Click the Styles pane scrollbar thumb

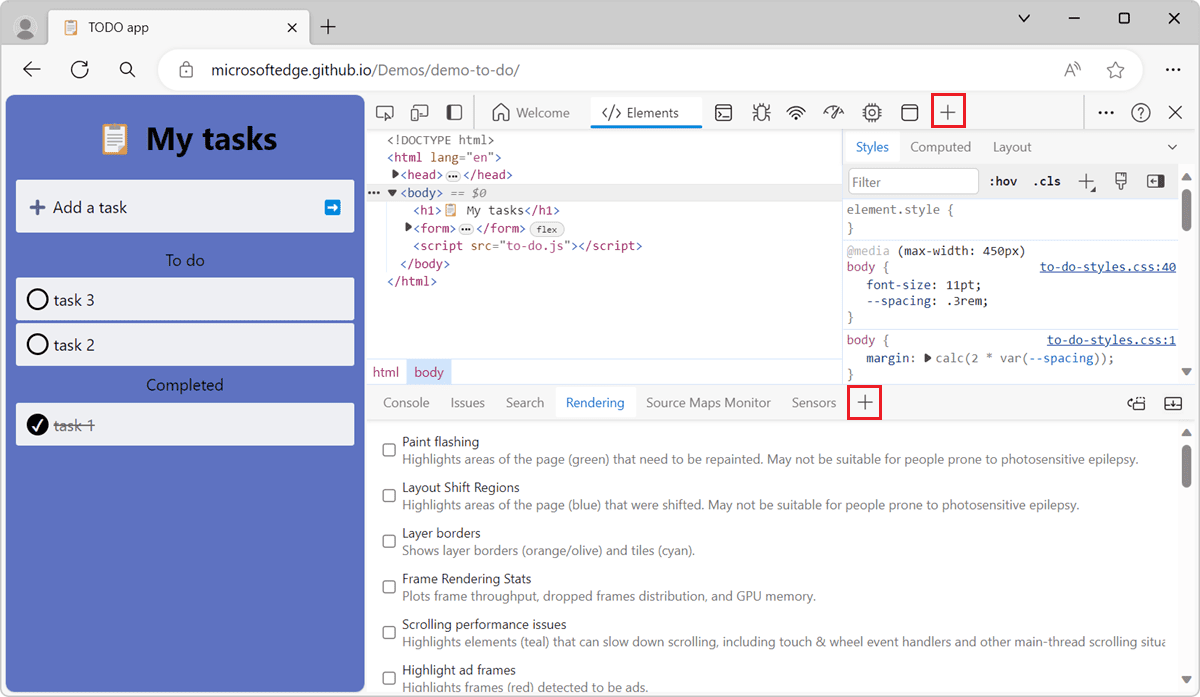click(x=1187, y=208)
